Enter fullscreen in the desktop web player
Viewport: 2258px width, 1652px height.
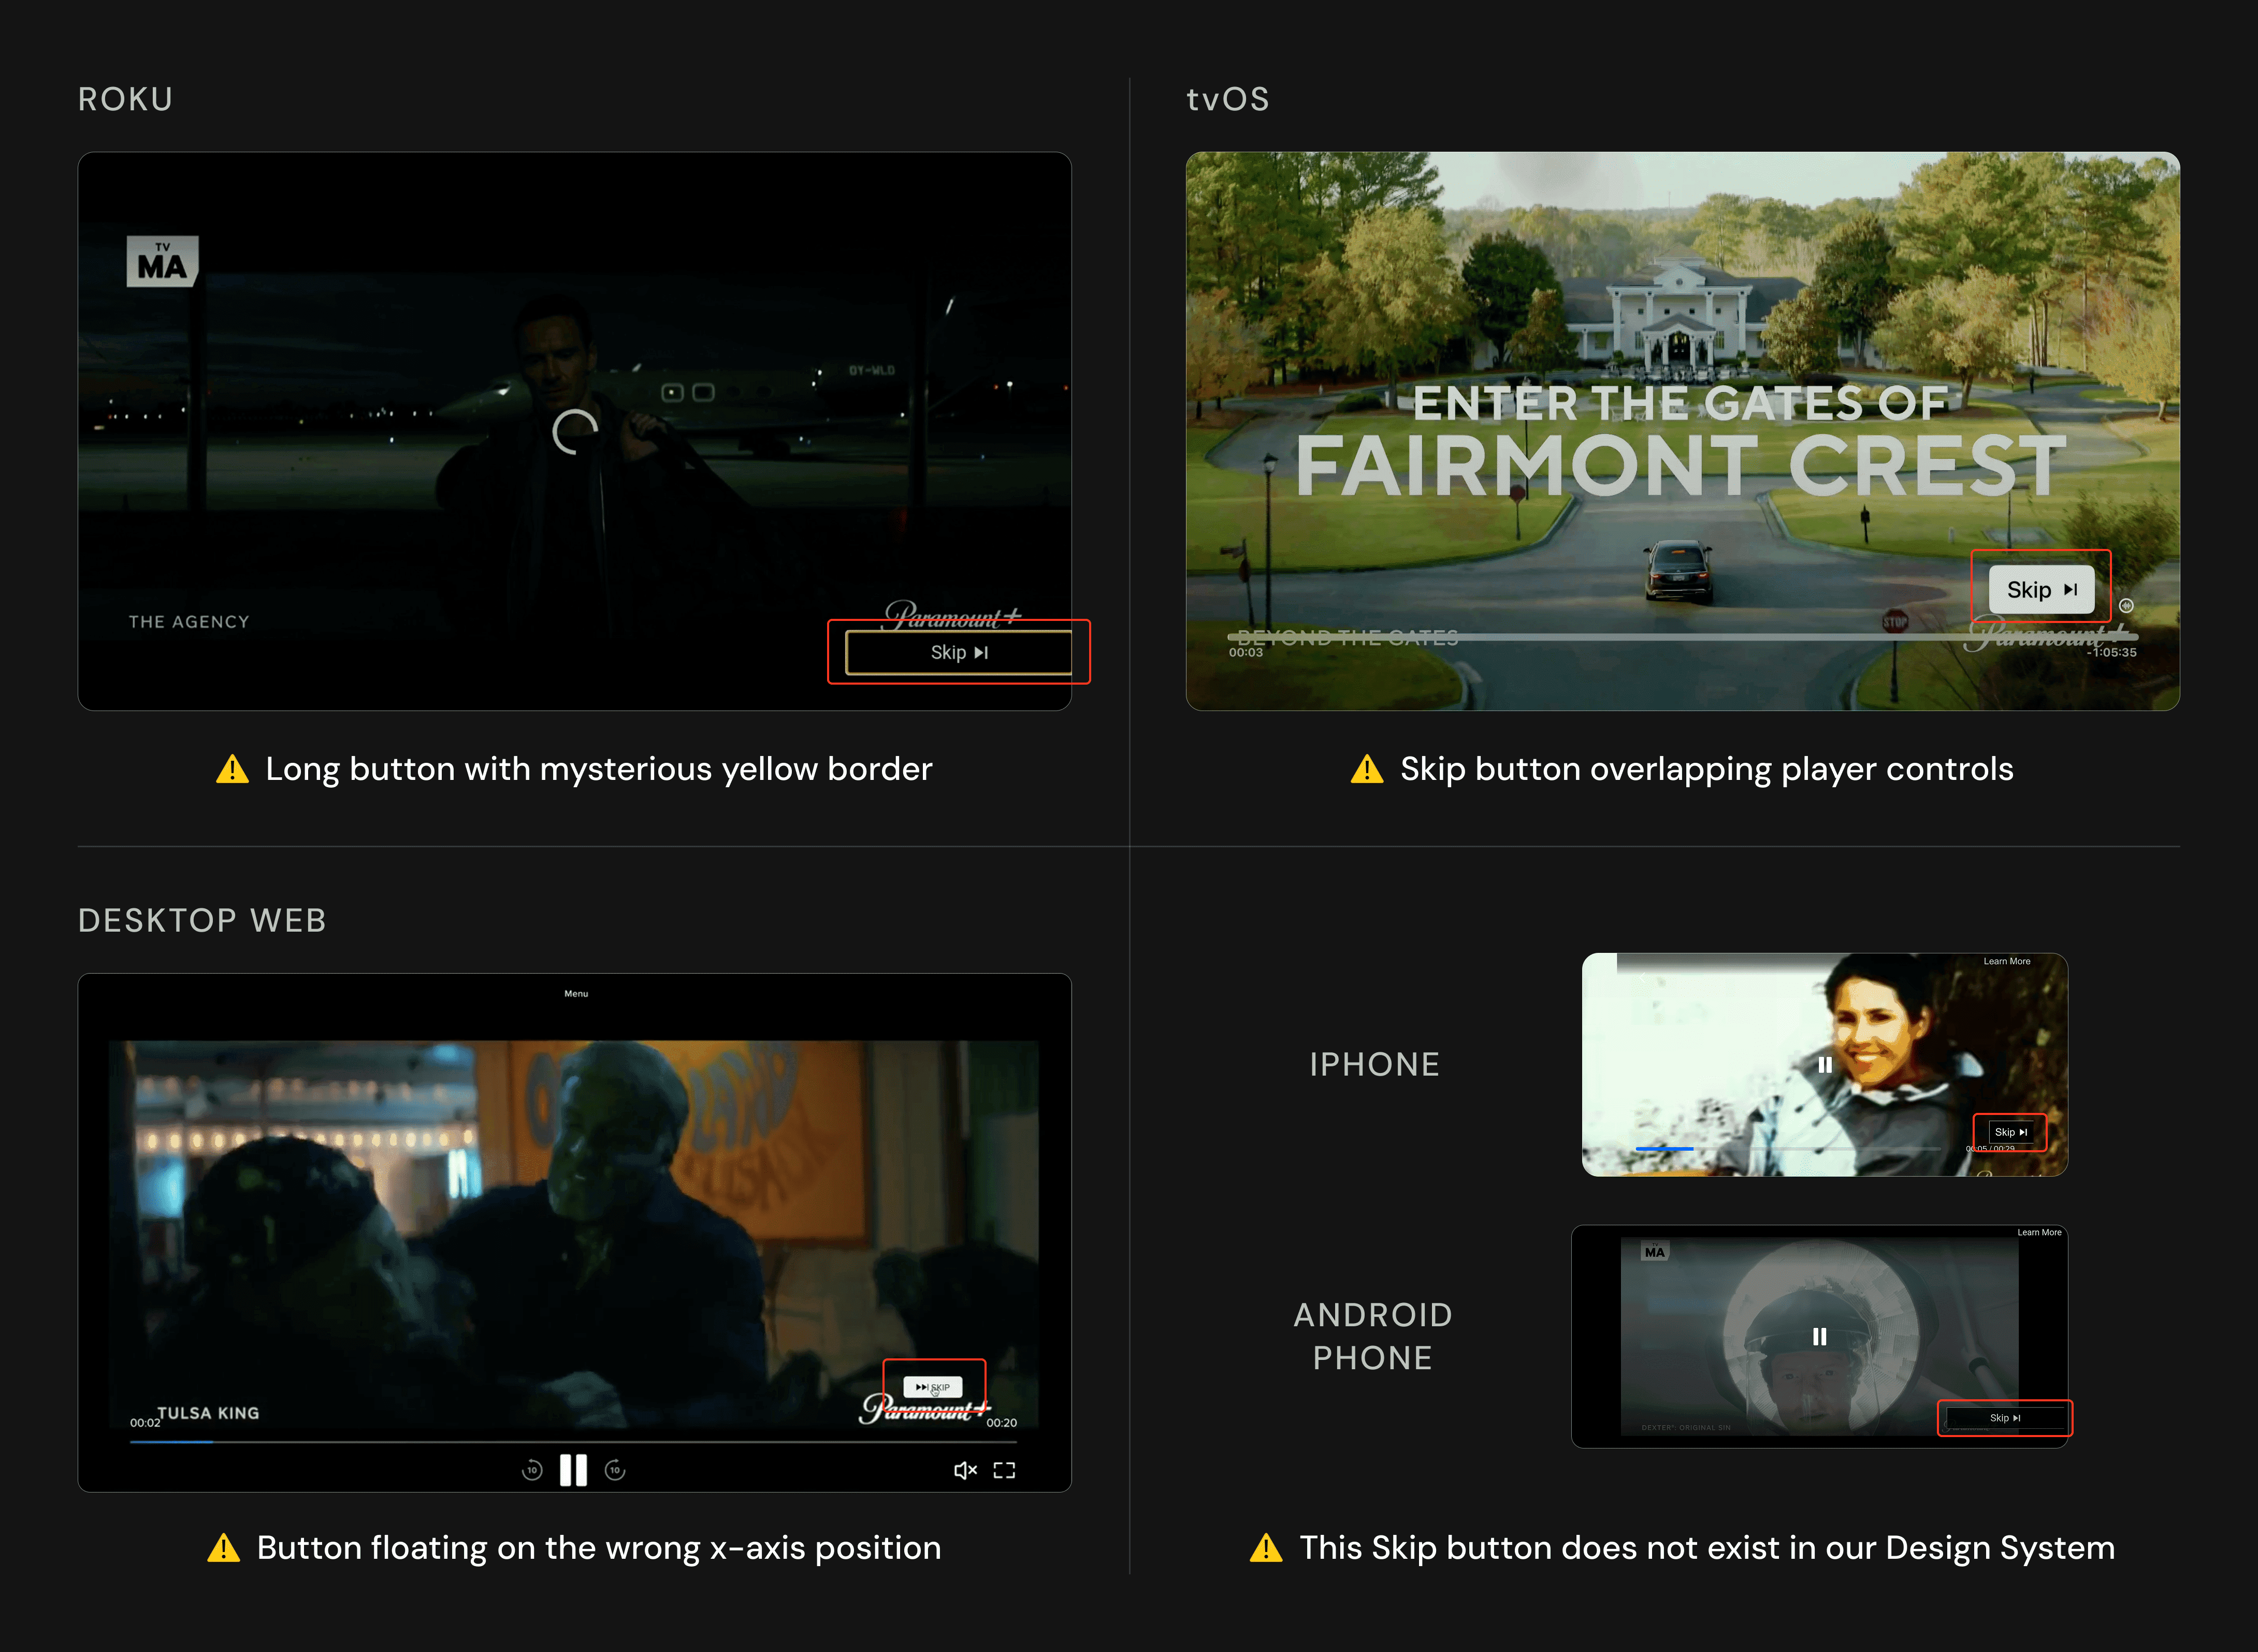click(1004, 1470)
